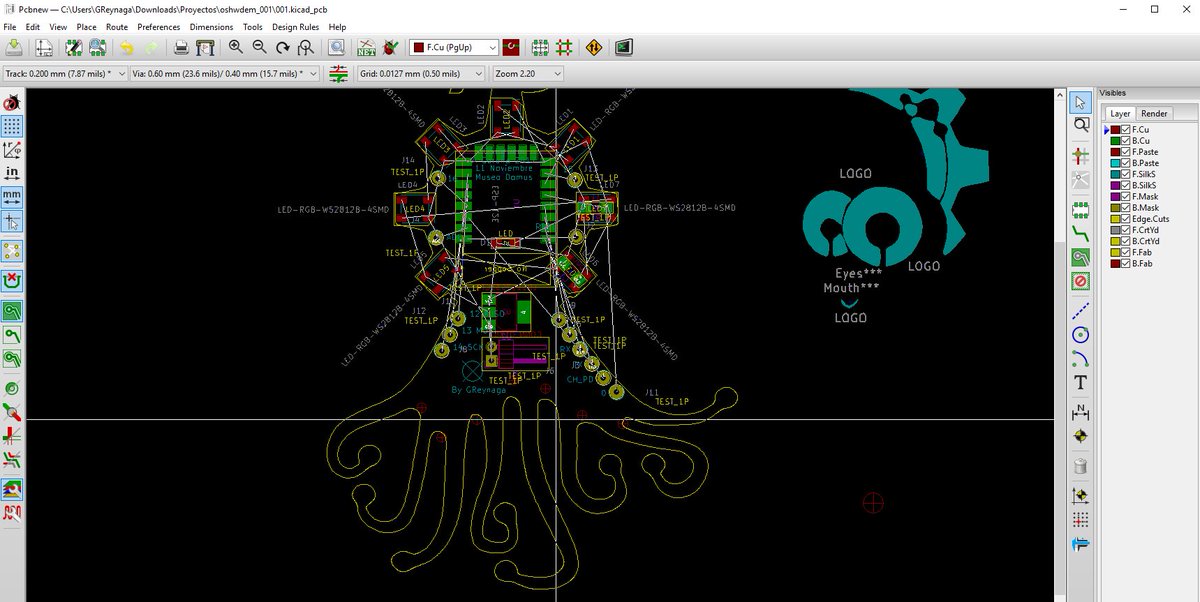Open the Plot (plotter) icon

pos(205,47)
